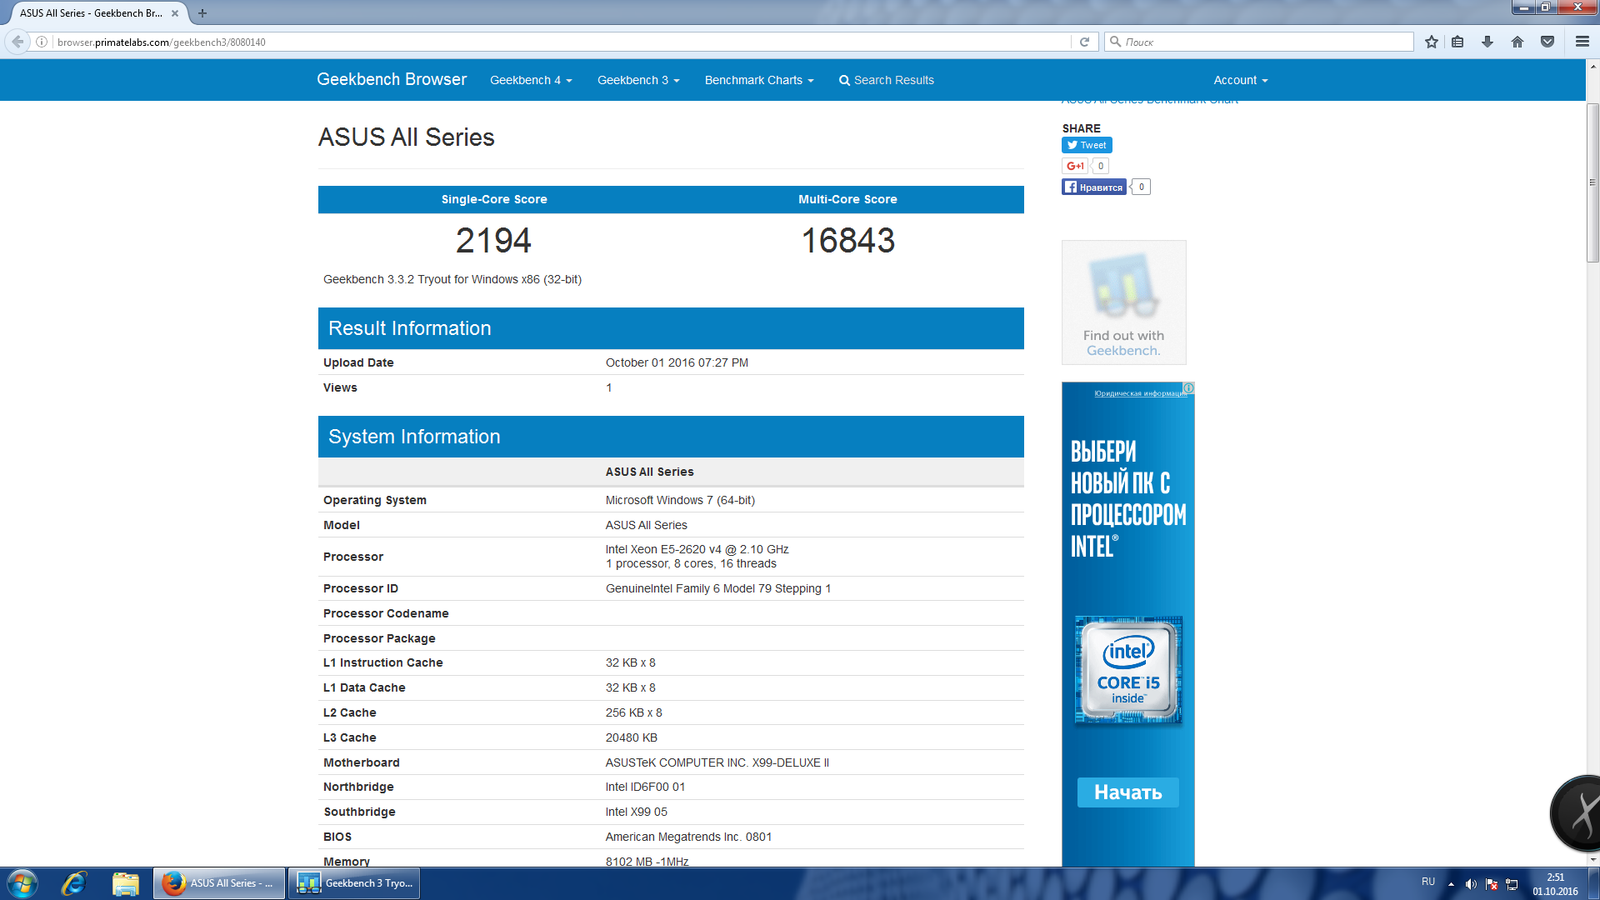The height and width of the screenshot is (900, 1600).
Task: Switch to the Firefox ASUS All Series taskbar button
Action: [219, 883]
